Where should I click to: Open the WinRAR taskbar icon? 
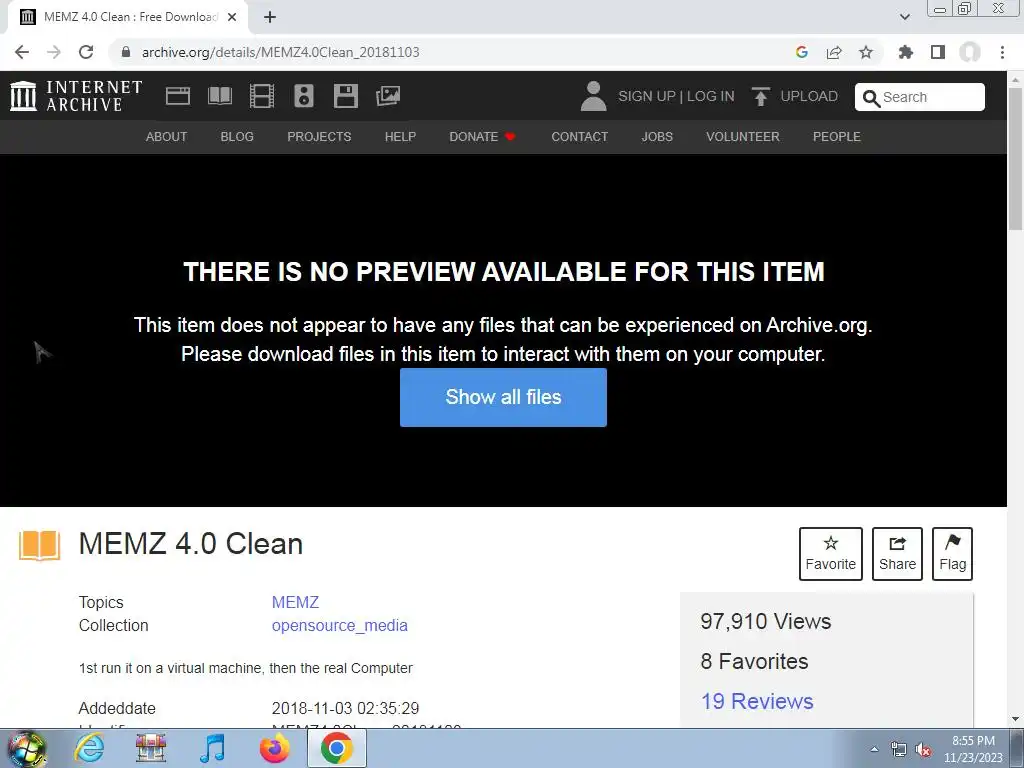click(151, 748)
